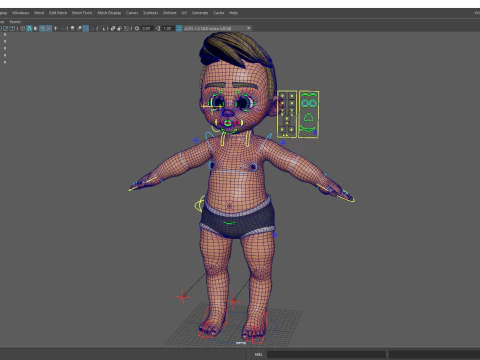Open ACES 1.0 SDR-video view transform dropdown

pyautogui.click(x=217, y=28)
